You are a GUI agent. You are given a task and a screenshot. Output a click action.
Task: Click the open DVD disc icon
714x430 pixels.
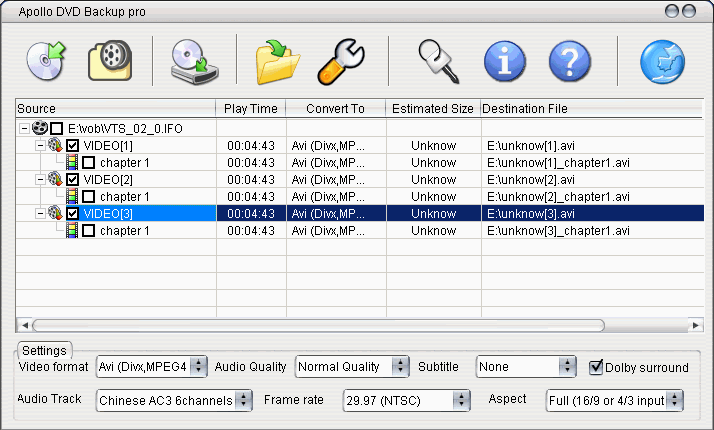pos(44,60)
